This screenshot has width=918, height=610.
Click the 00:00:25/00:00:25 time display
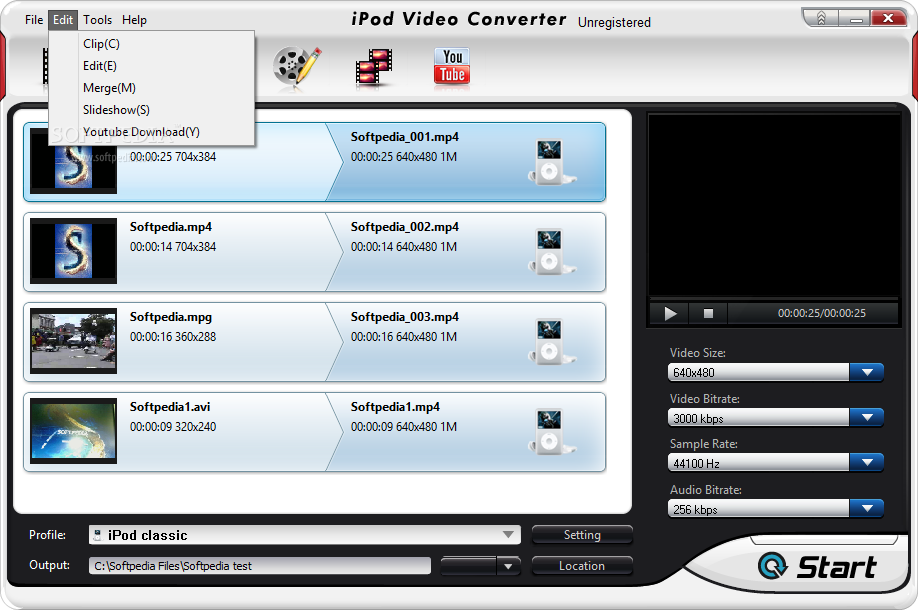(x=821, y=313)
